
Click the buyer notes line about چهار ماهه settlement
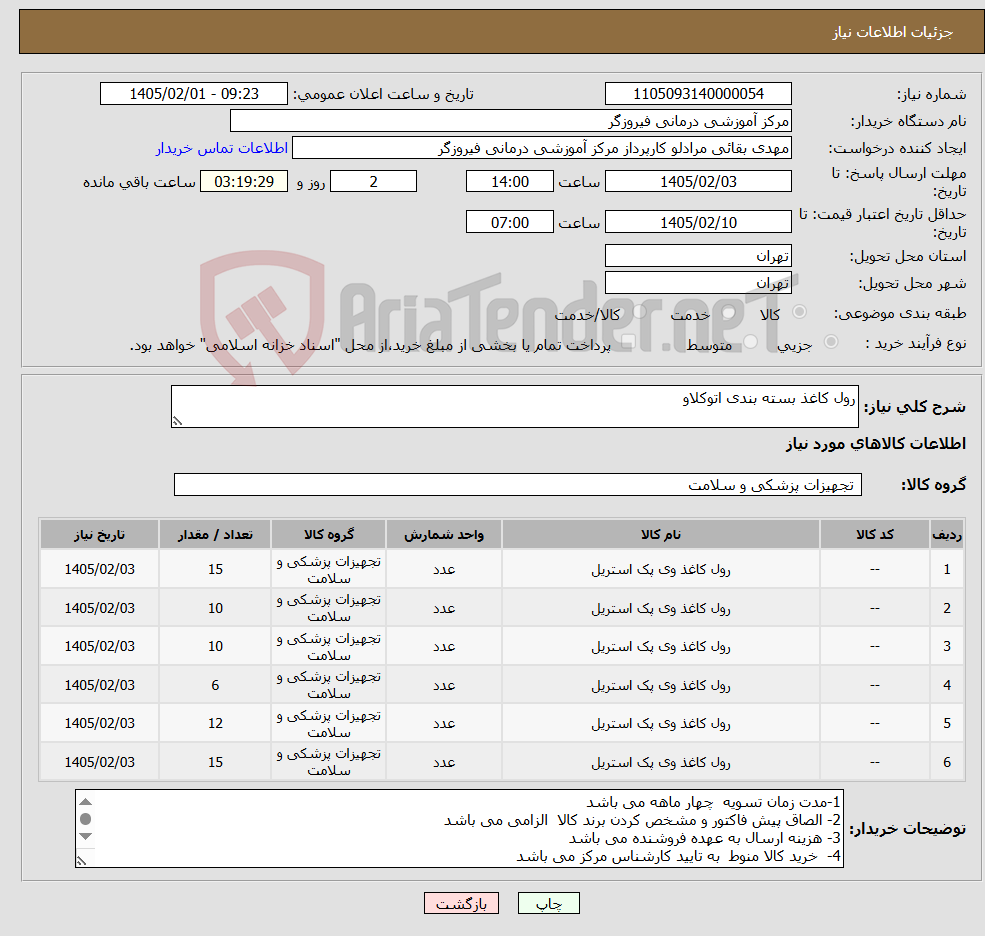713,802
